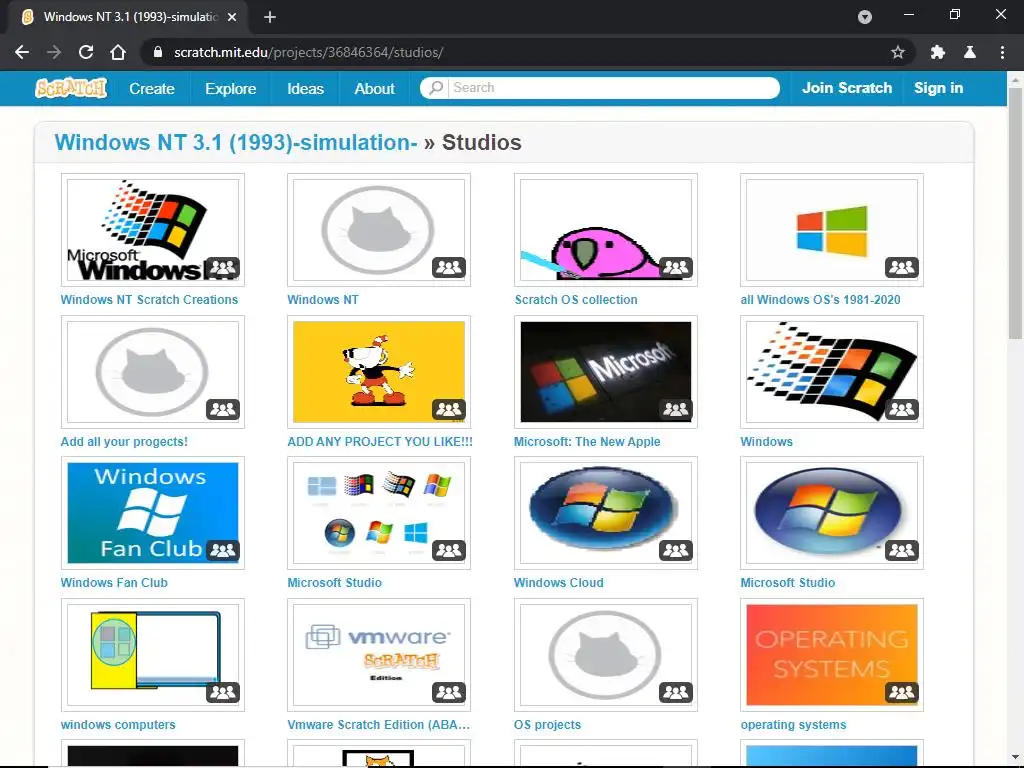
Task: Click Add all your progects! link
Action: [x=124, y=441]
